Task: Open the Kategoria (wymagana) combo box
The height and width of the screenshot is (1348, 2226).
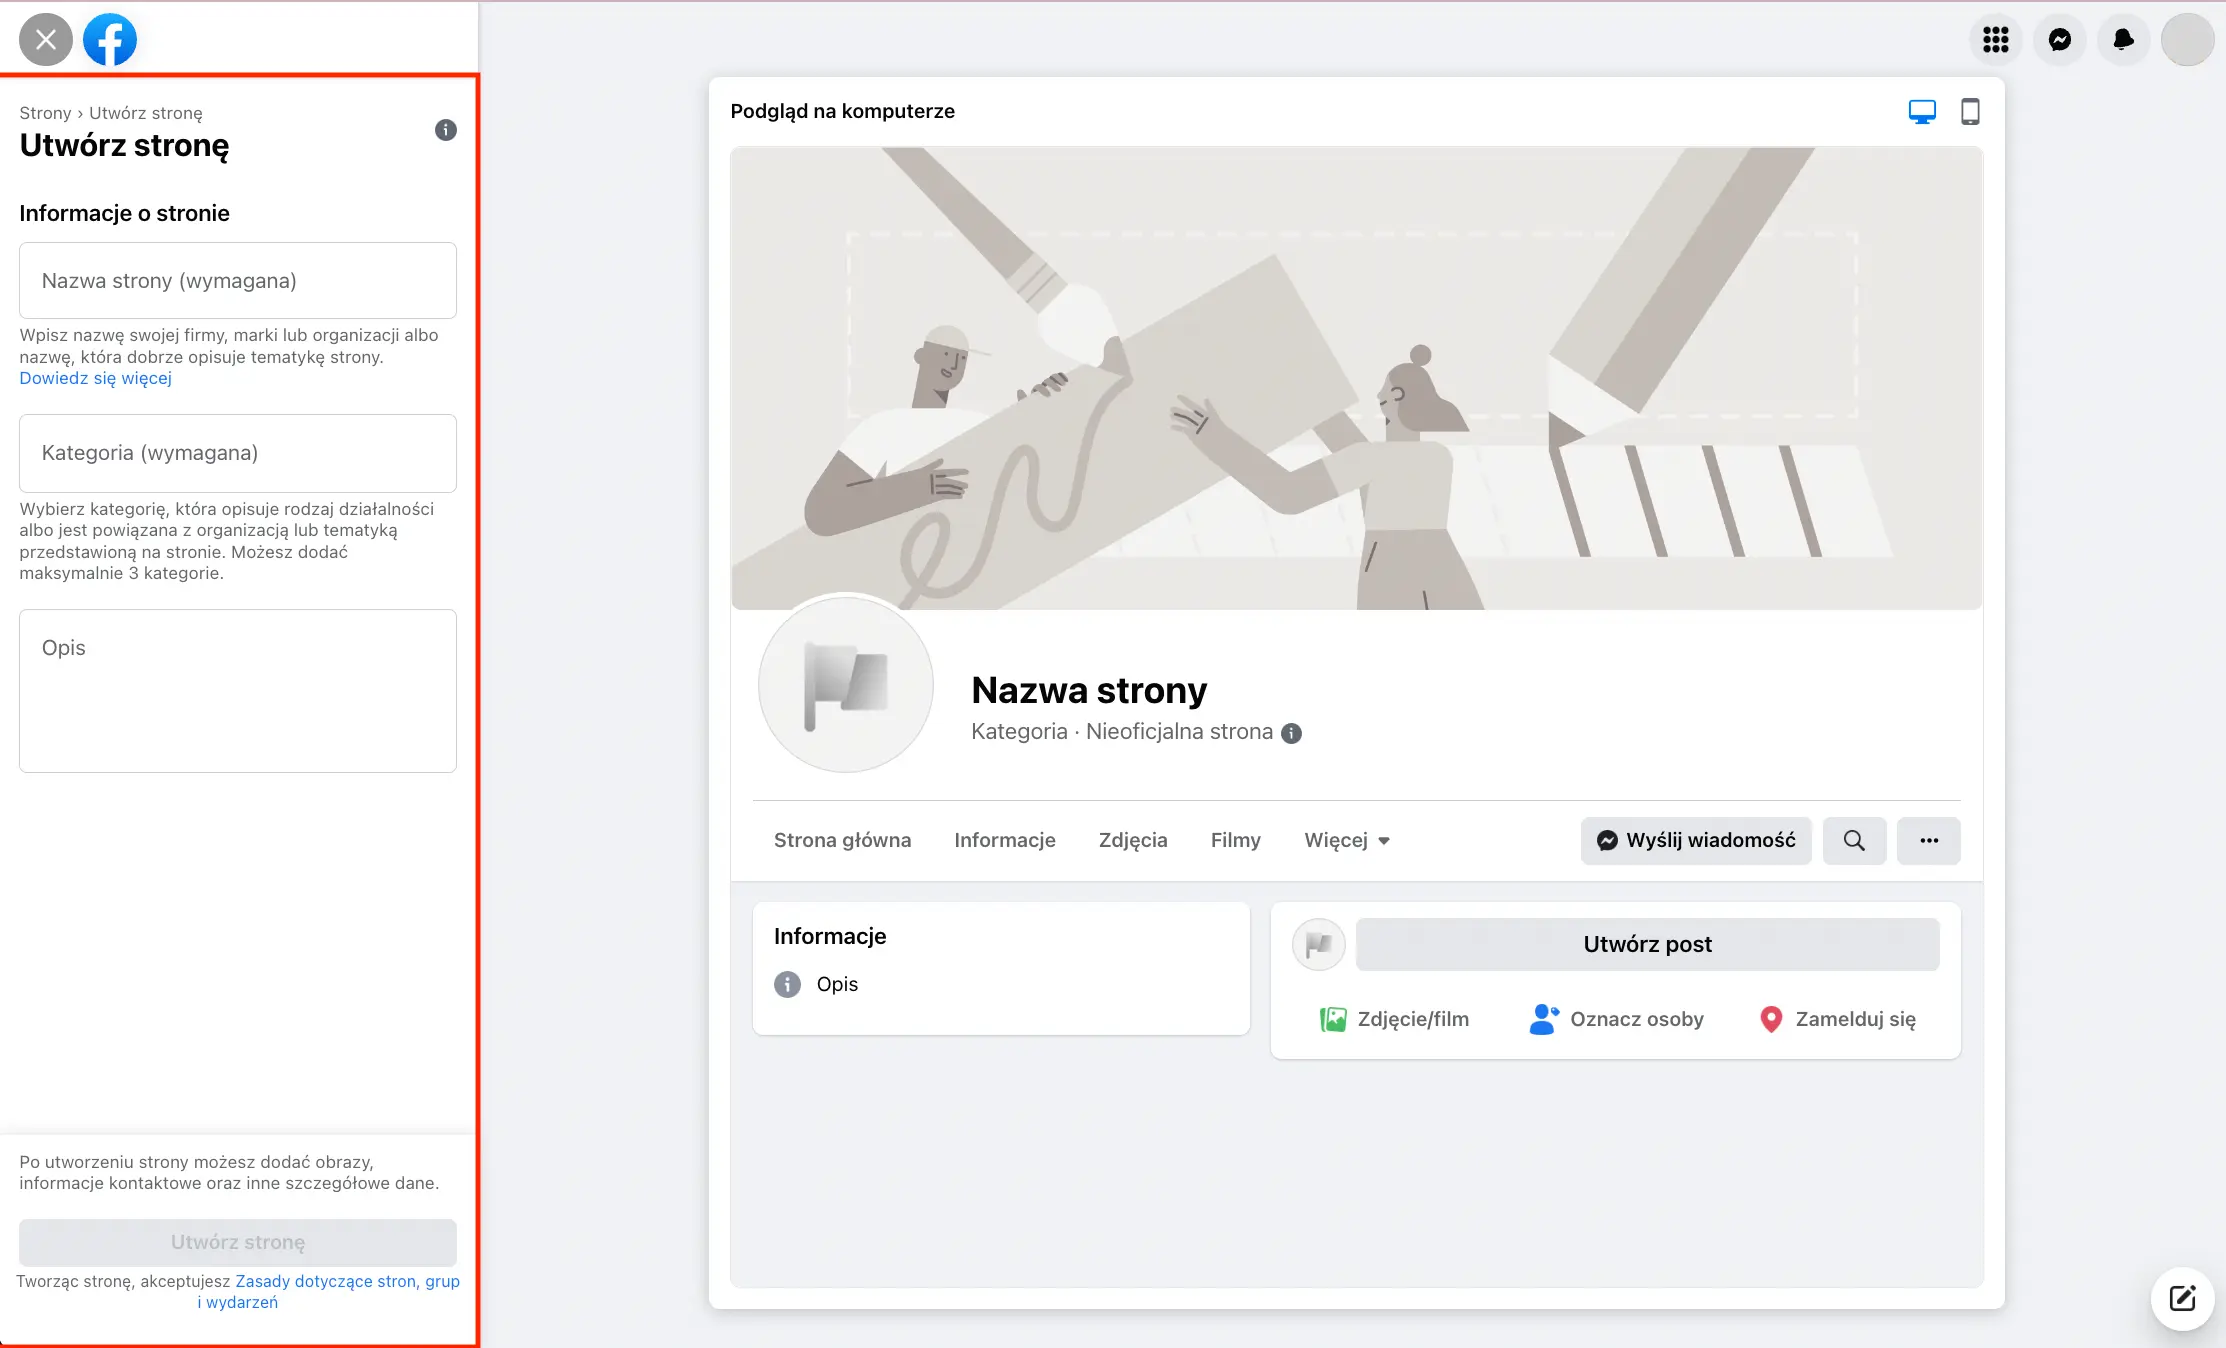Action: point(238,453)
